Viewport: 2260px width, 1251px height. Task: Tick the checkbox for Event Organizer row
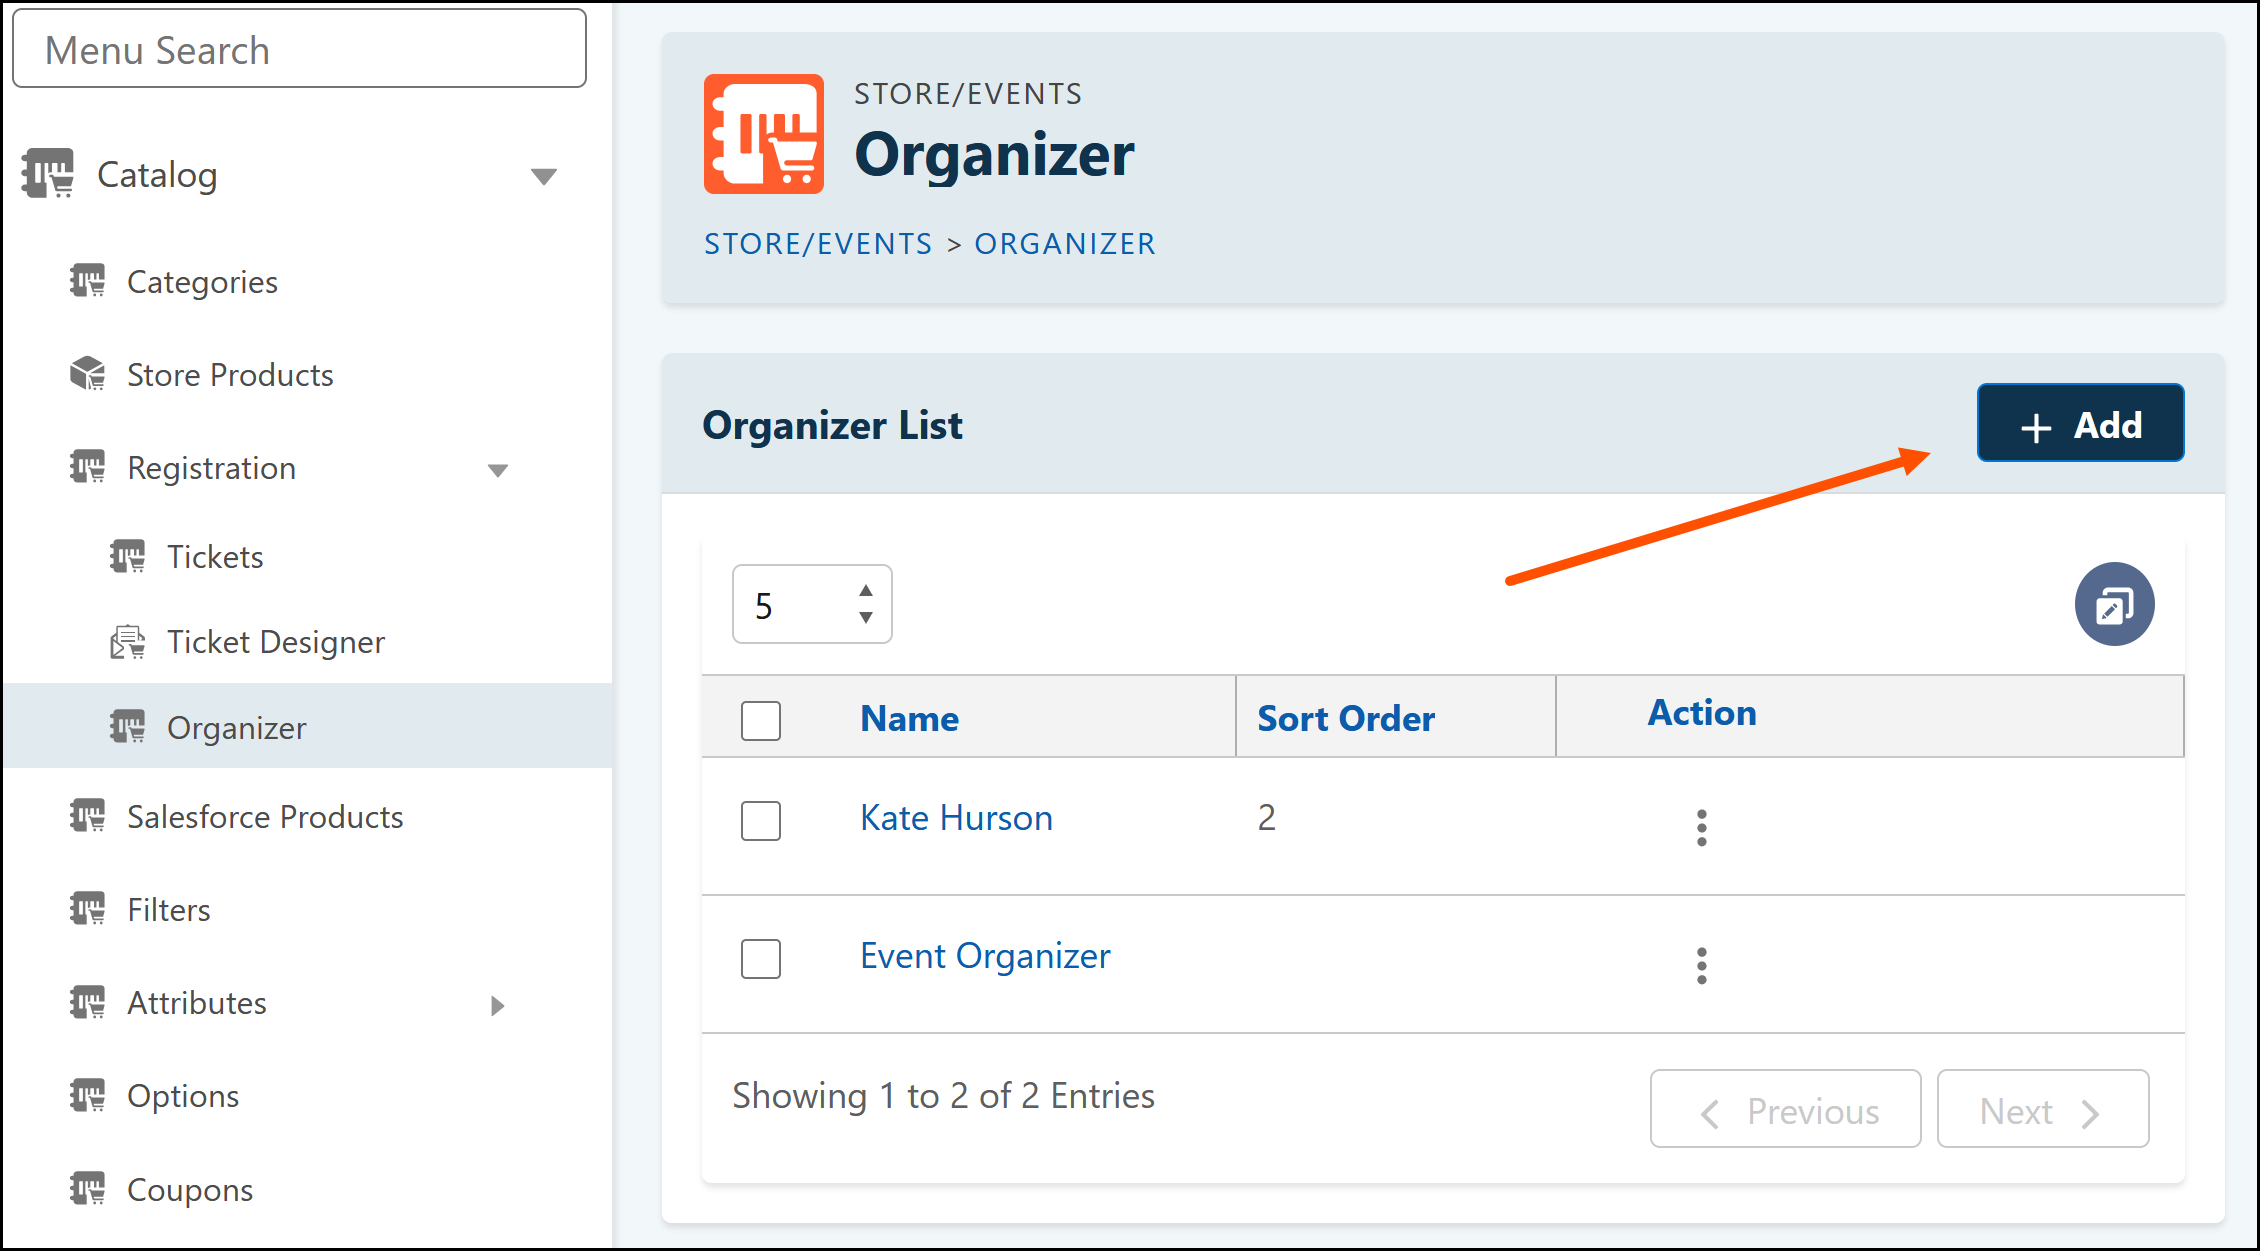pos(761,958)
